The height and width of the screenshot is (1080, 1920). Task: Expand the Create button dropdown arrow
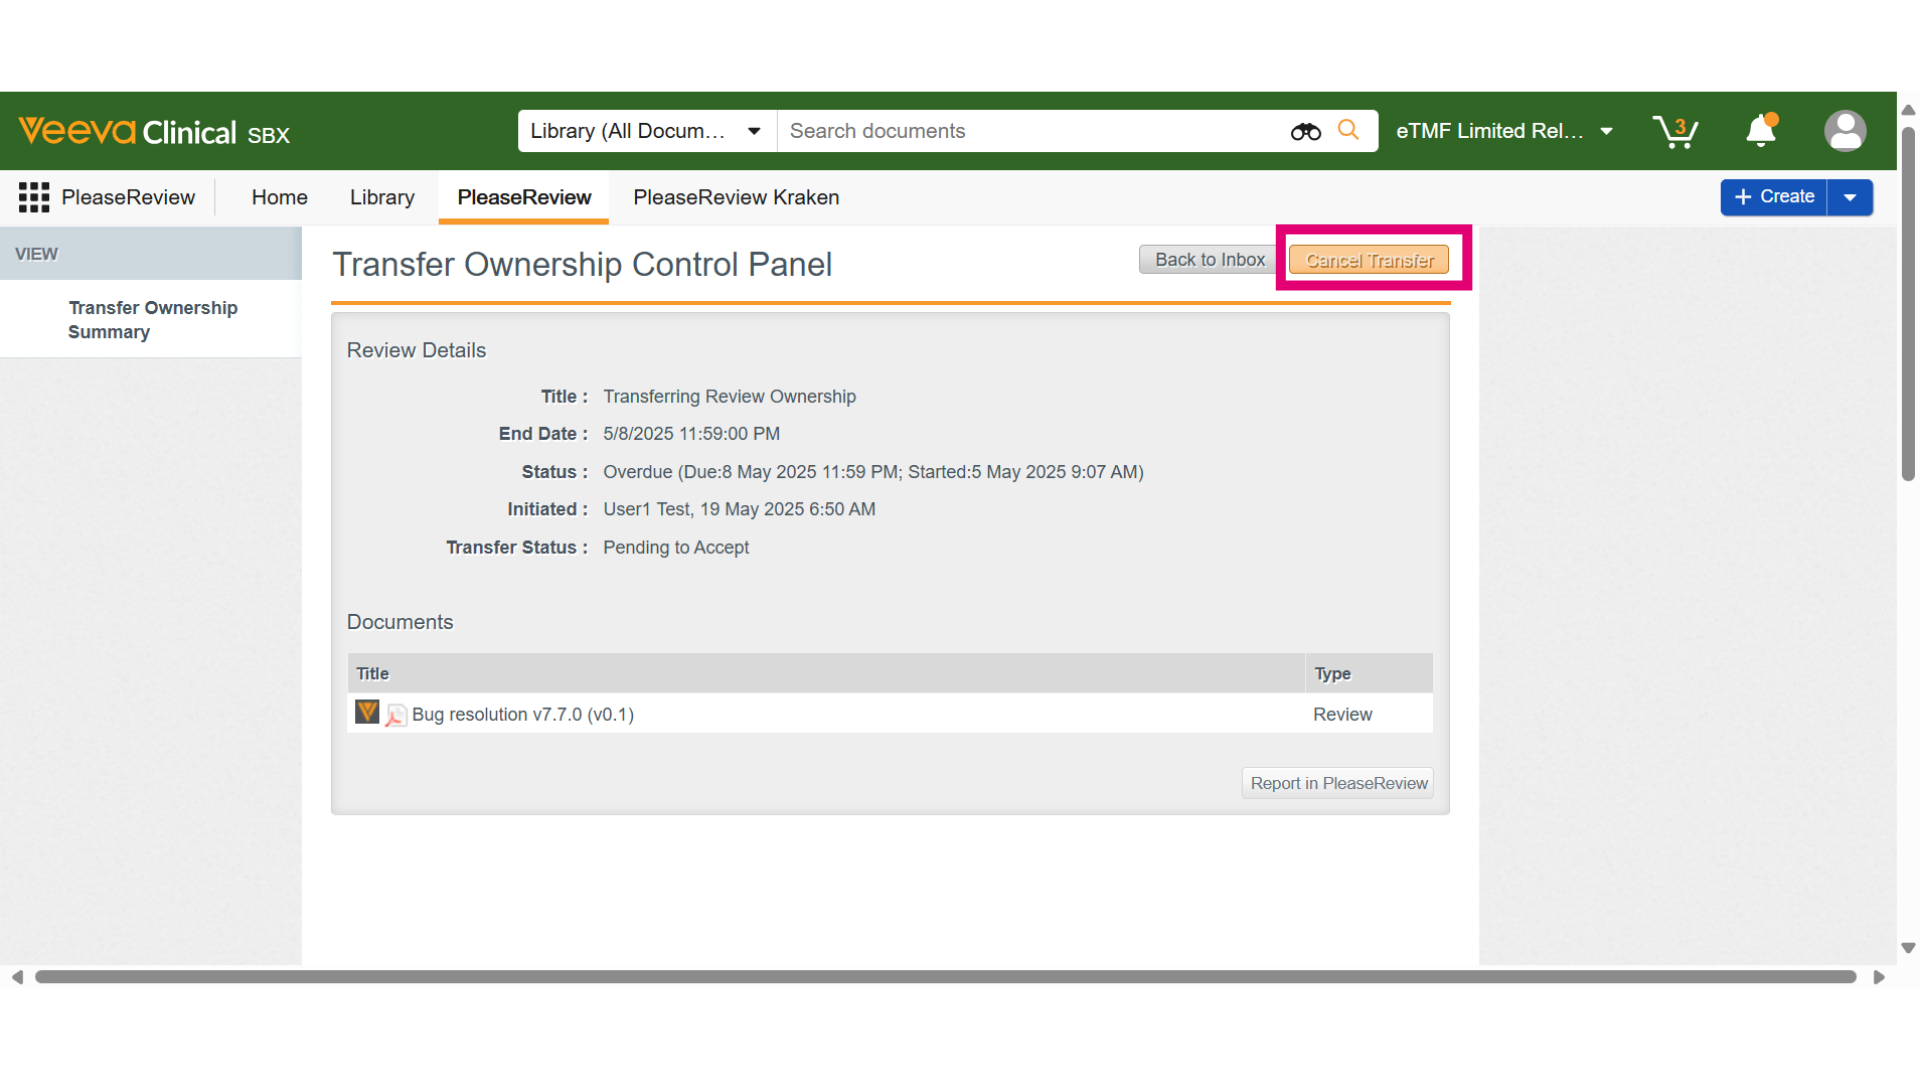pos(1850,197)
